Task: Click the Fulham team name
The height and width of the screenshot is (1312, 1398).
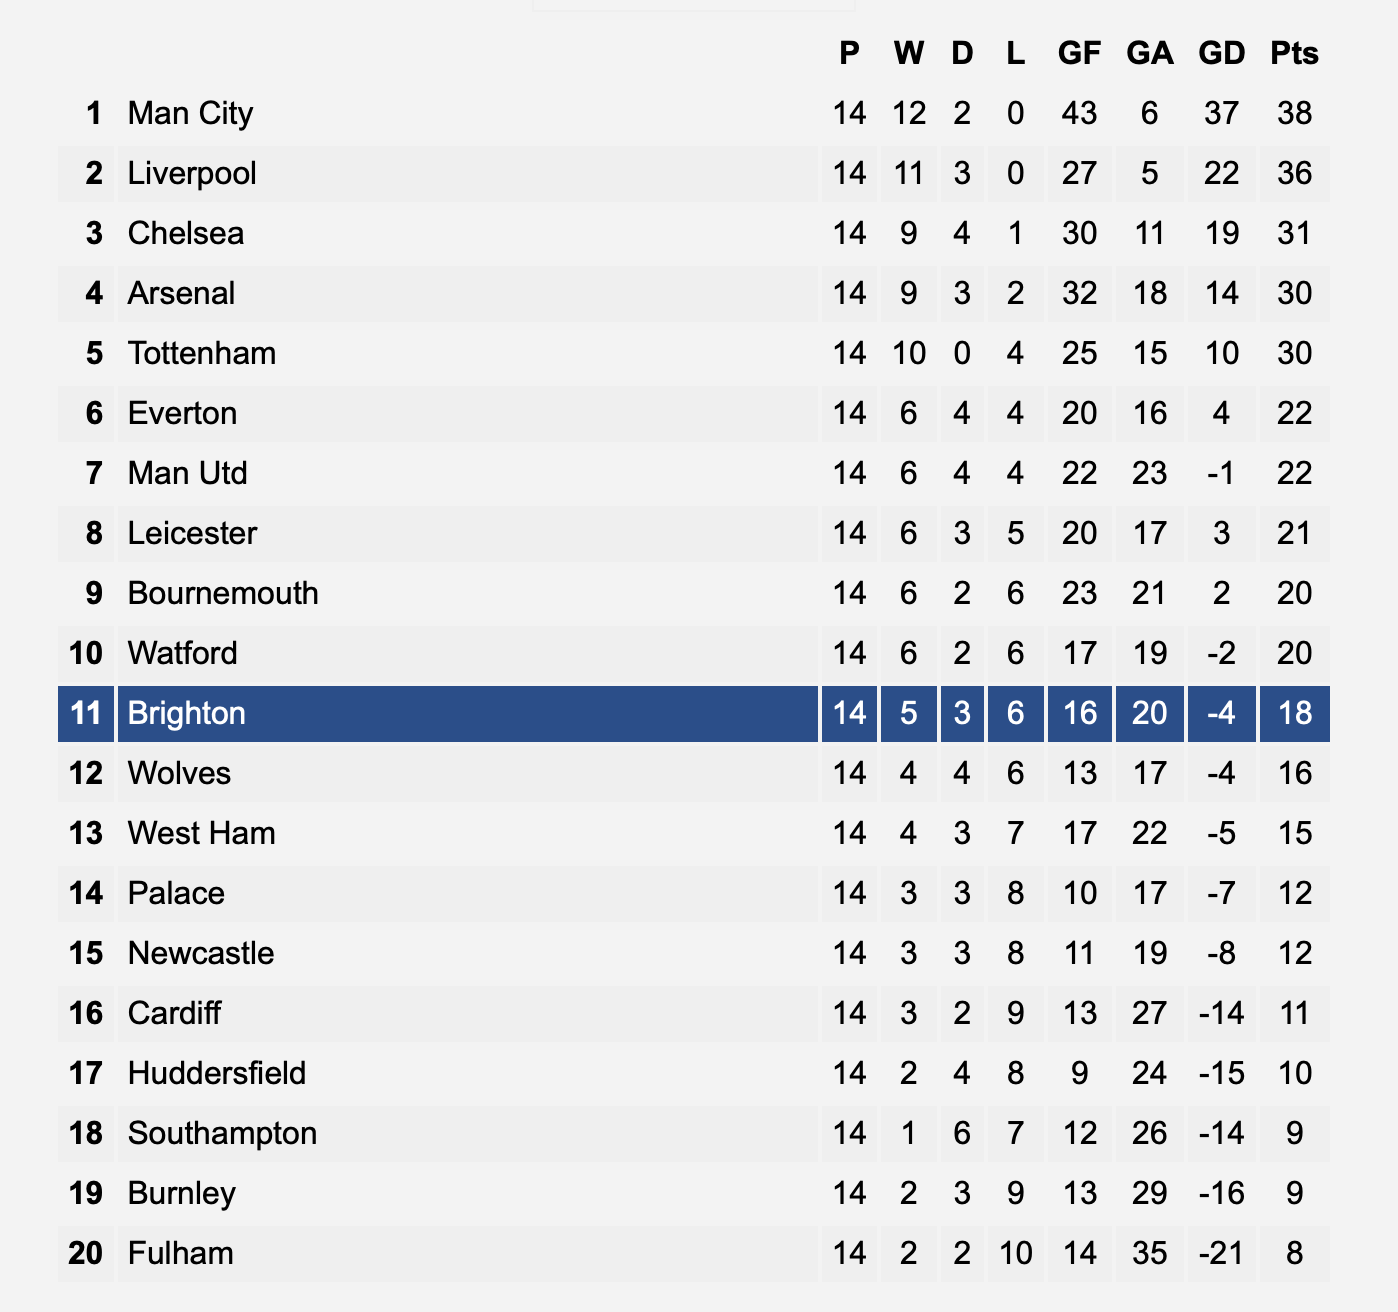Action: pyautogui.click(x=180, y=1253)
